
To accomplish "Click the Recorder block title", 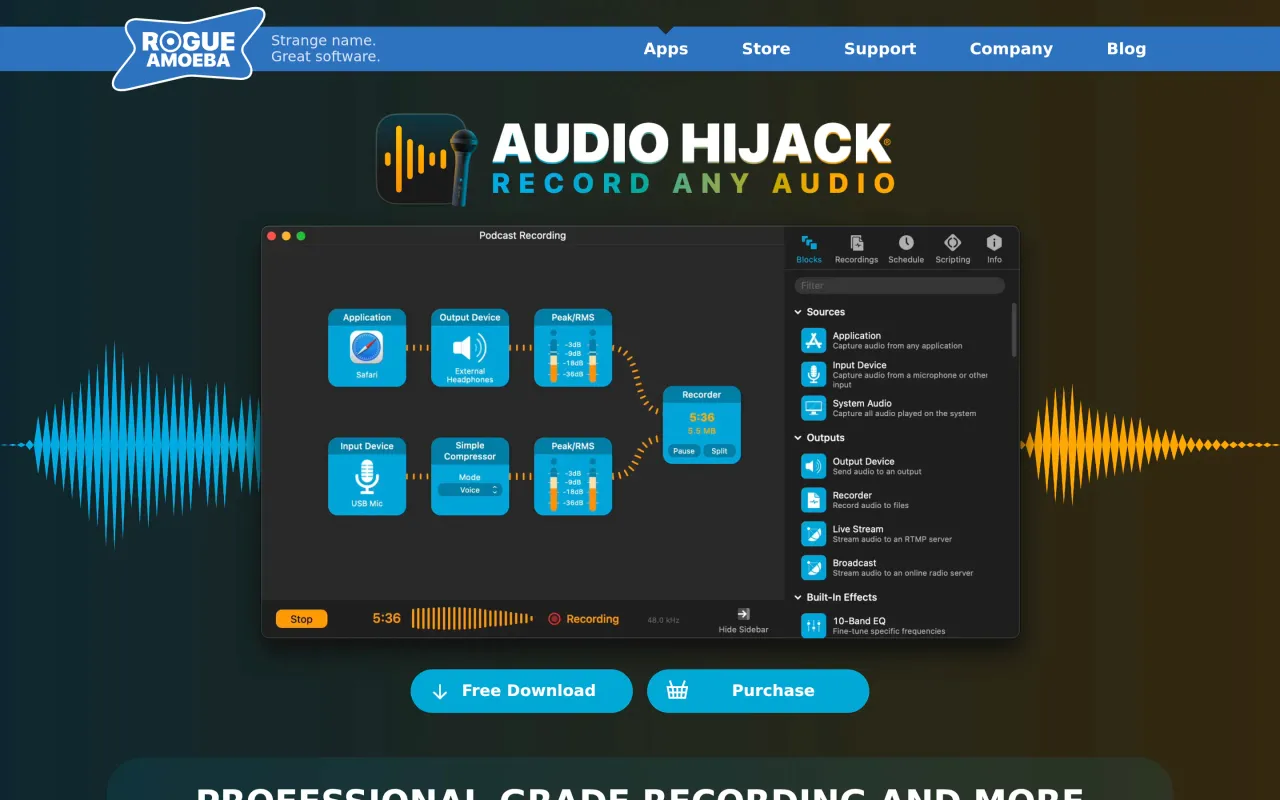I will [x=702, y=394].
